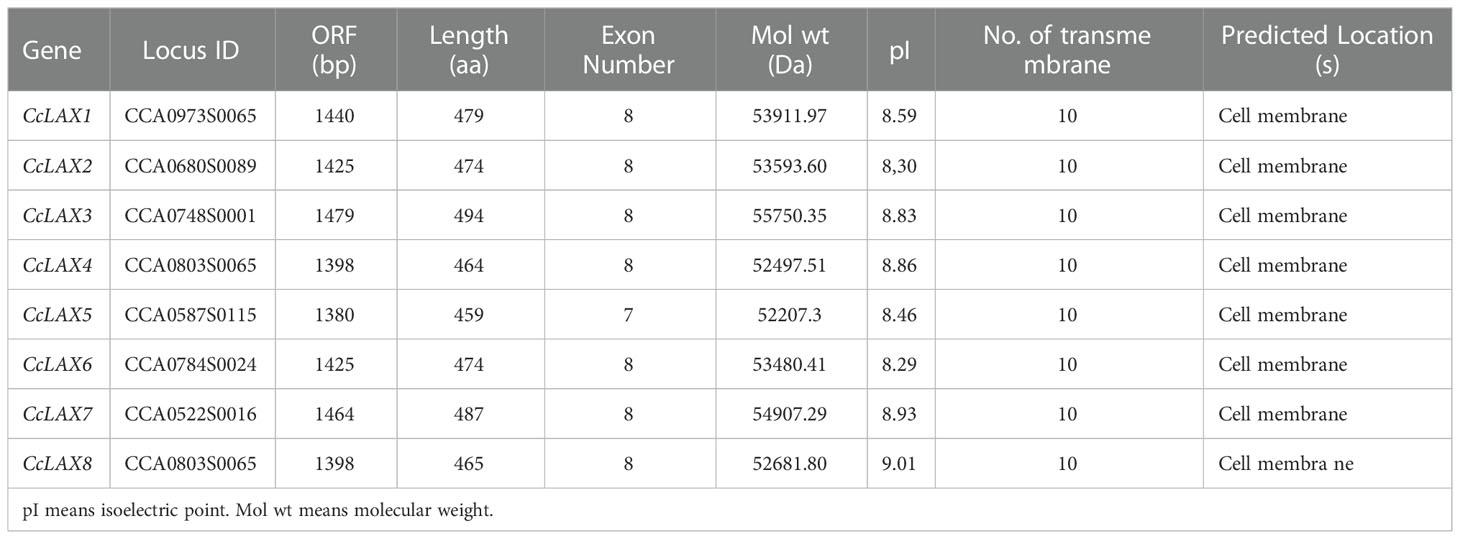Select ORF value 1479
Screen dimensions: 1460x539
click(334, 216)
